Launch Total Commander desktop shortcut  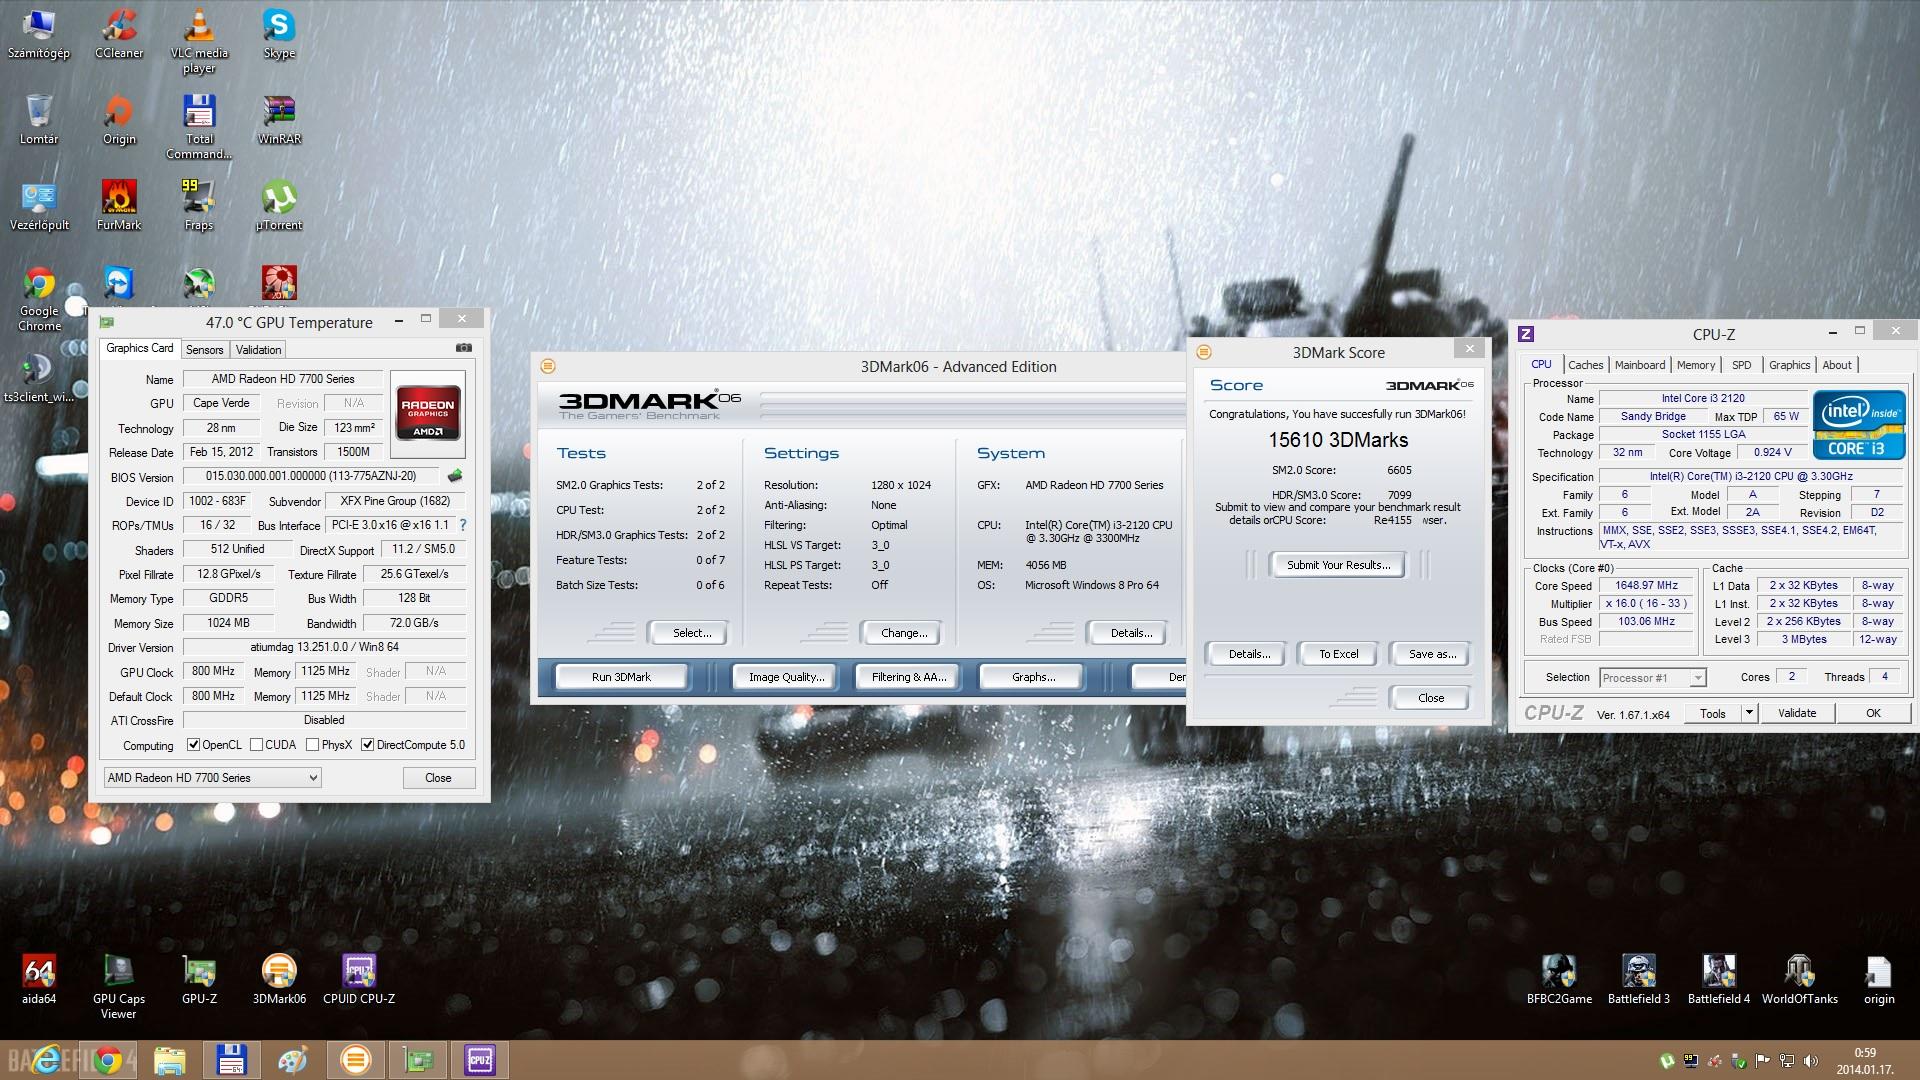click(x=199, y=126)
